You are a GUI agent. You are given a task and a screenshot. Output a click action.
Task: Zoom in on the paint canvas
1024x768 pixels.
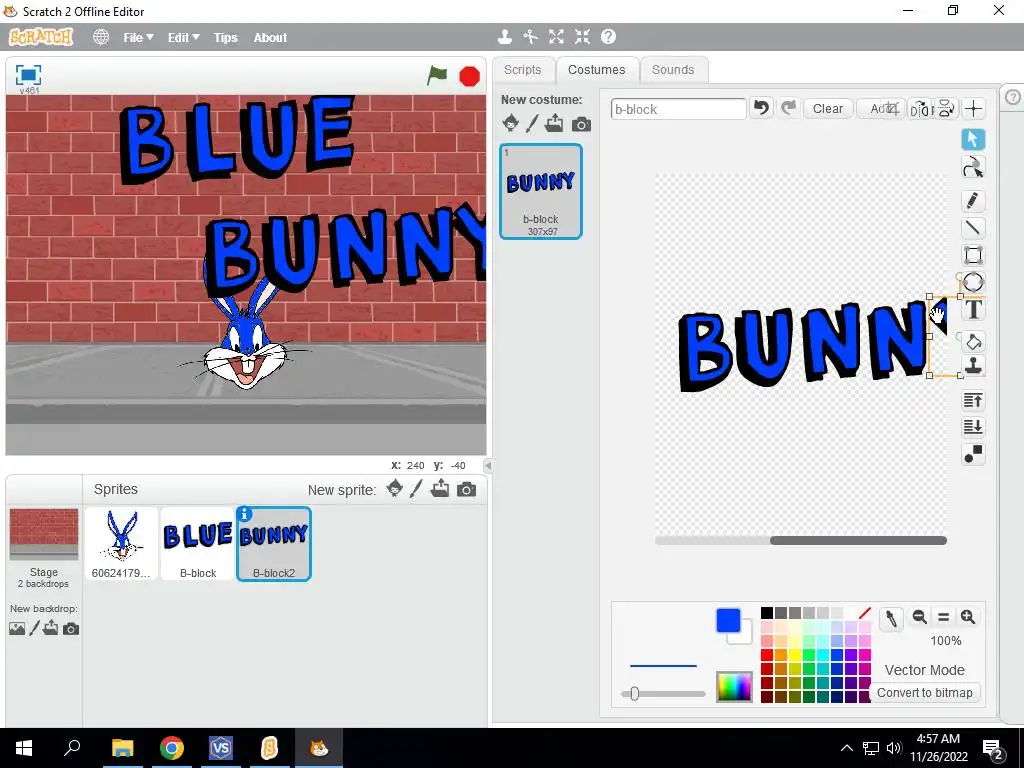[x=968, y=617]
